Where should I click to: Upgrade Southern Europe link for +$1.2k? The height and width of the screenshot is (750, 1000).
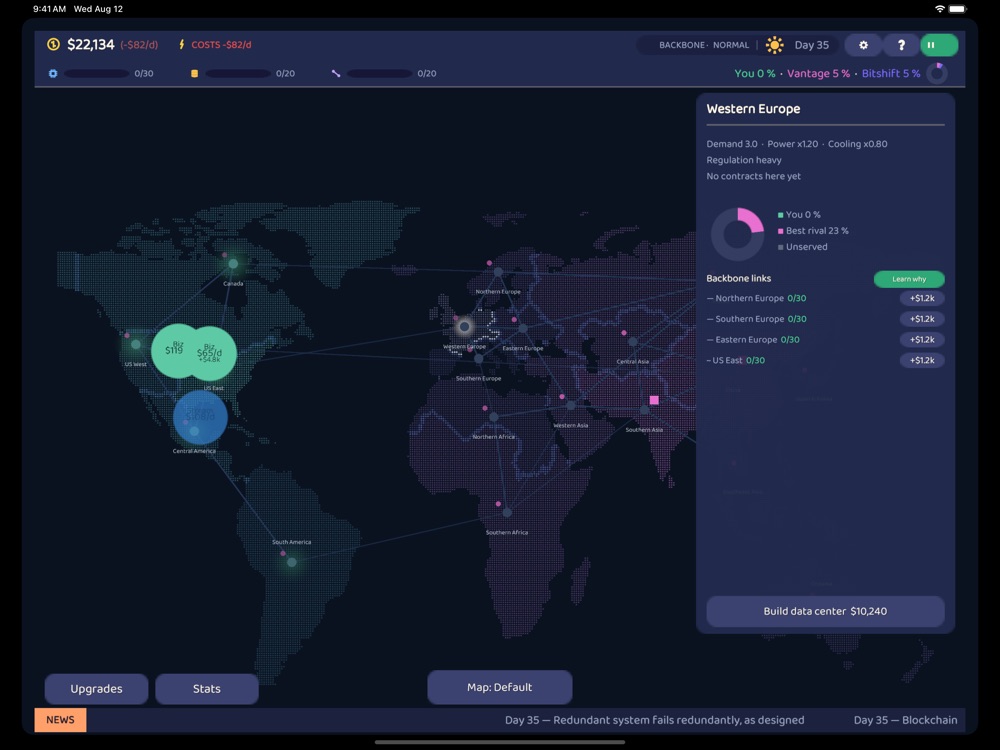point(922,319)
